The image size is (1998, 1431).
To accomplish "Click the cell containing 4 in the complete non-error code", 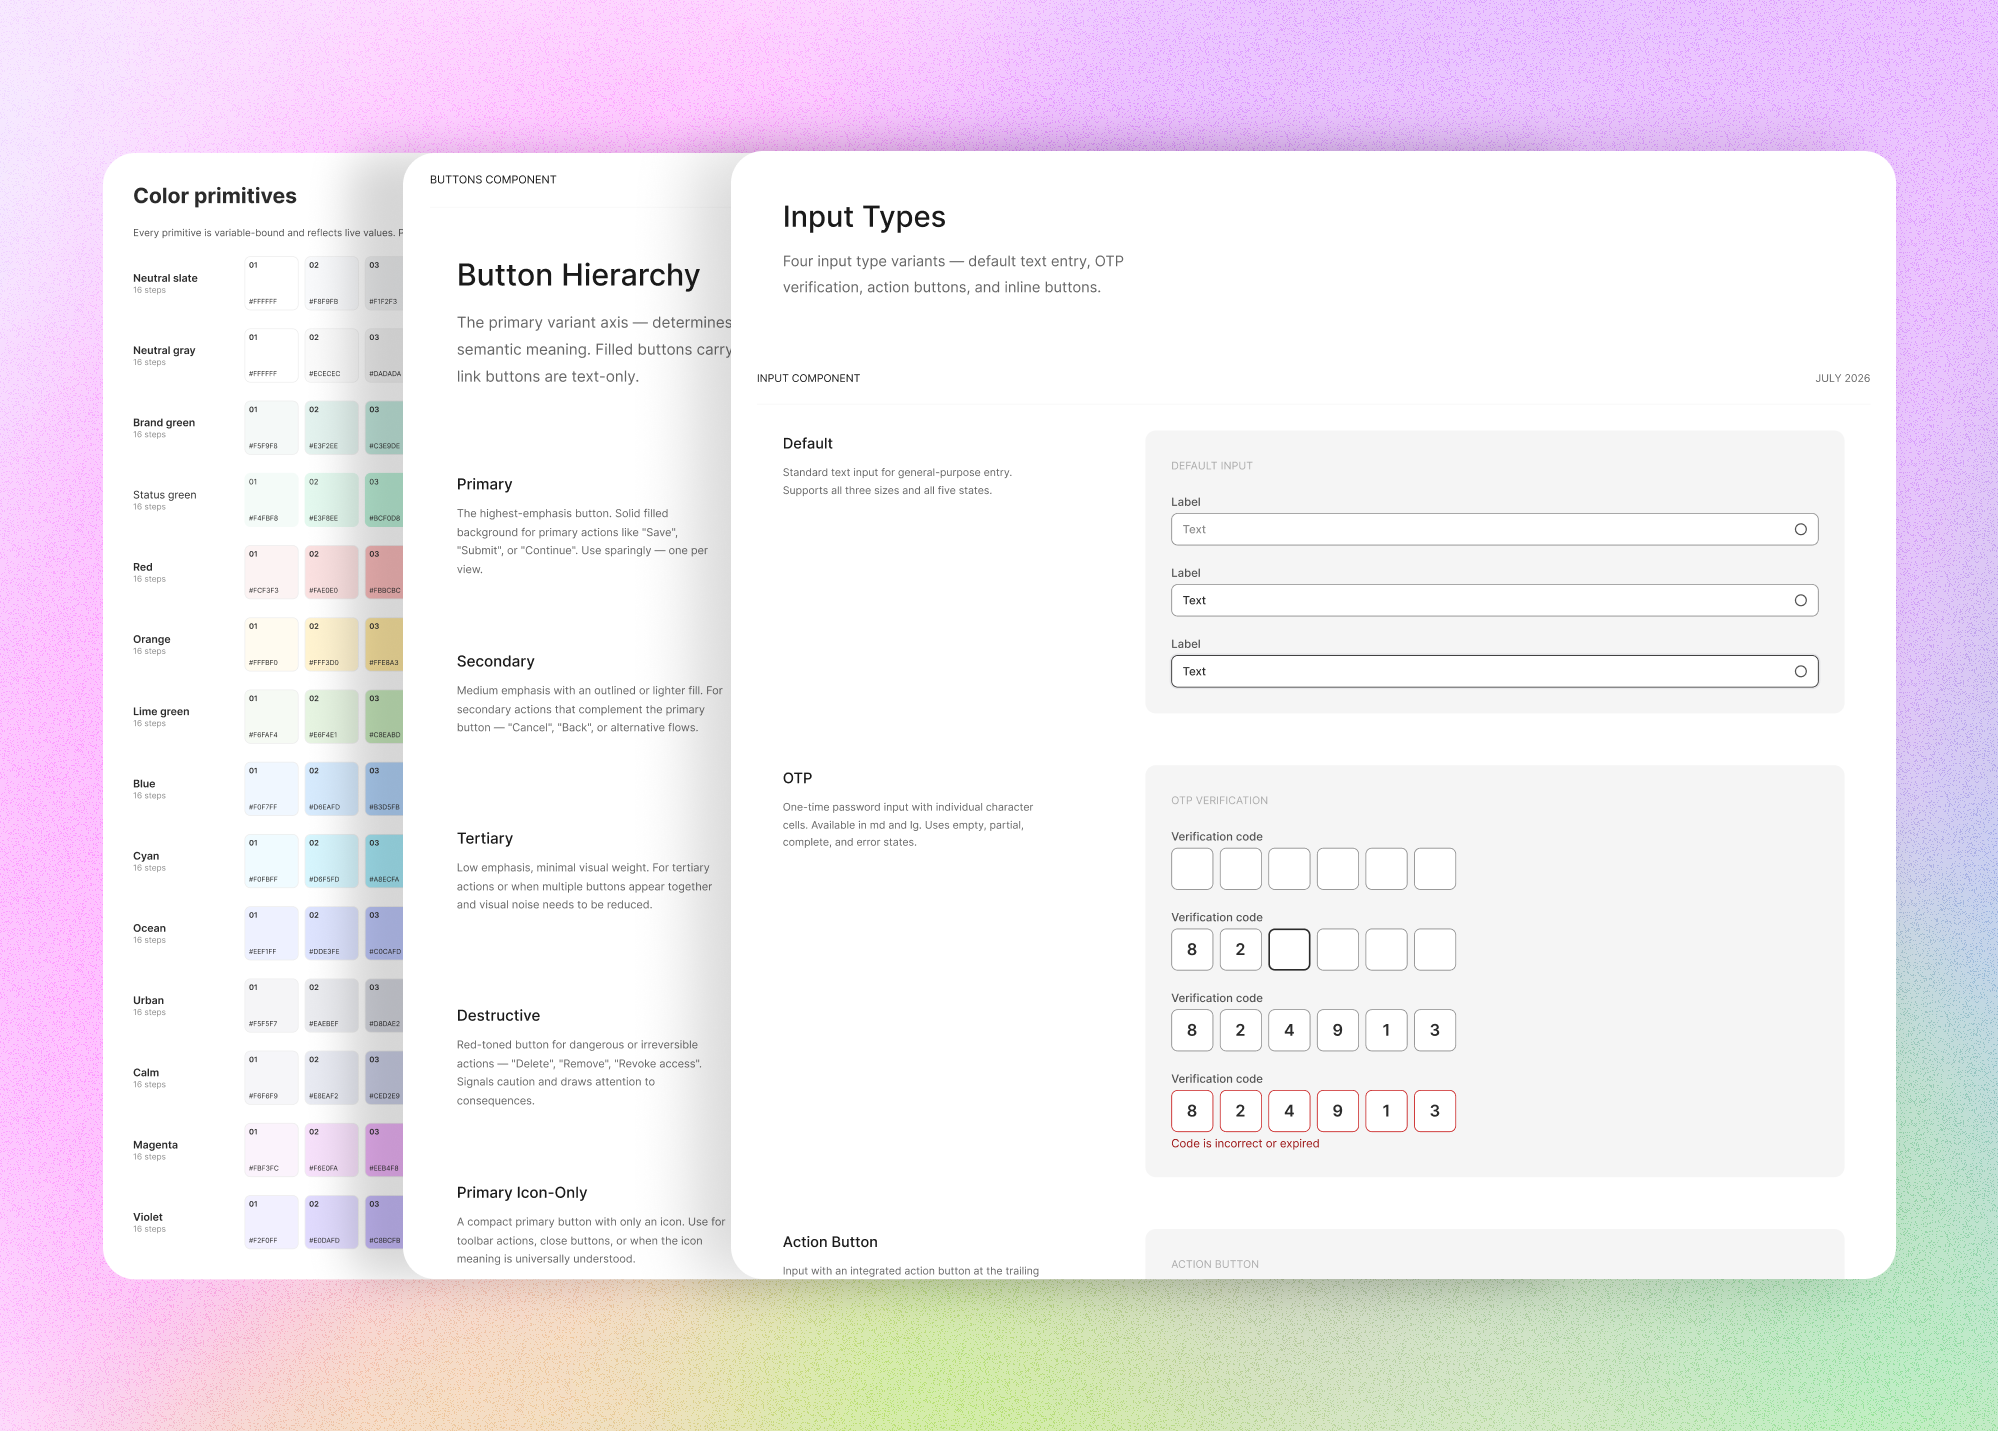I will coord(1289,1030).
